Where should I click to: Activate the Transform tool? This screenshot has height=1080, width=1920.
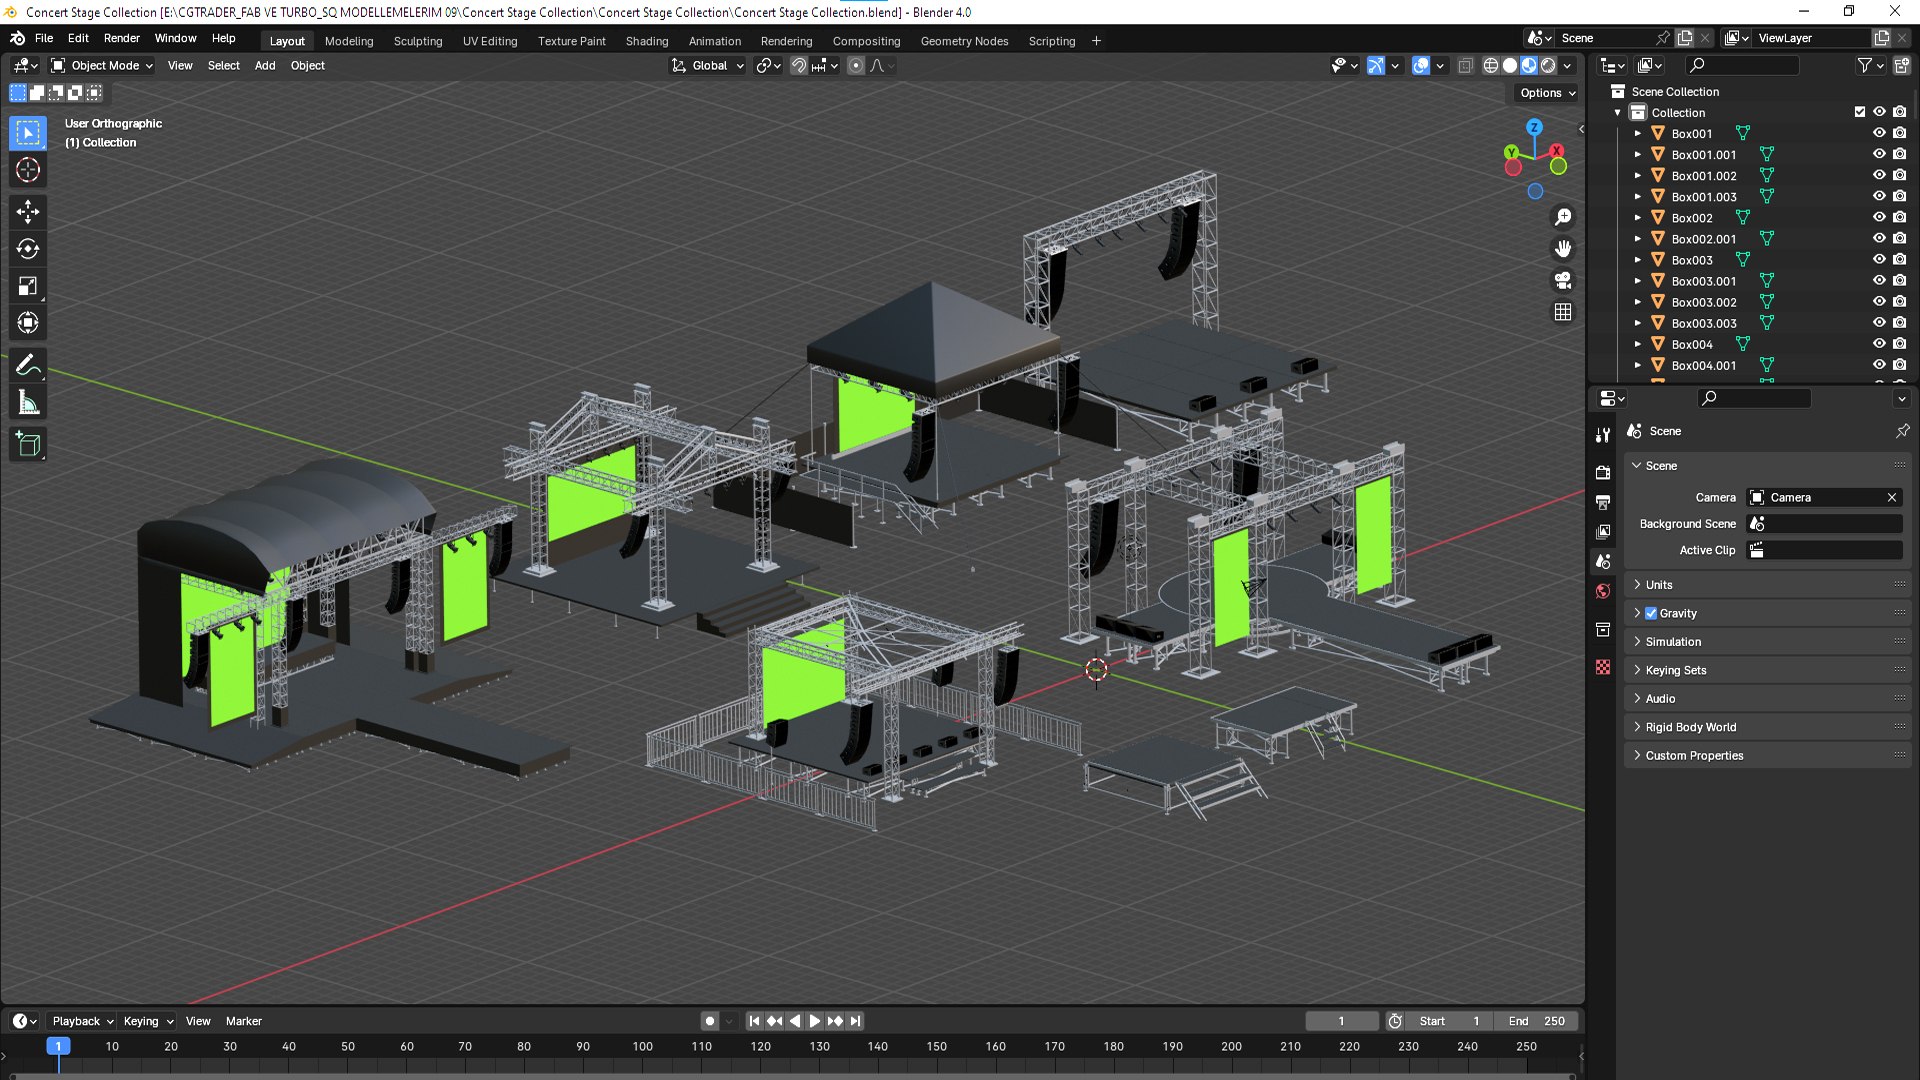click(x=28, y=323)
